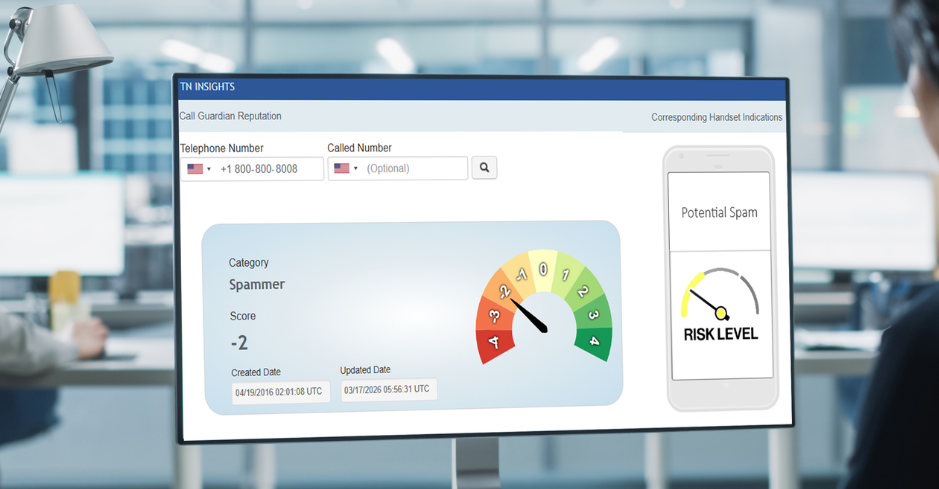The image size is (939, 489).
Task: Click the red -4 segment of the gauge
Action: (x=495, y=344)
